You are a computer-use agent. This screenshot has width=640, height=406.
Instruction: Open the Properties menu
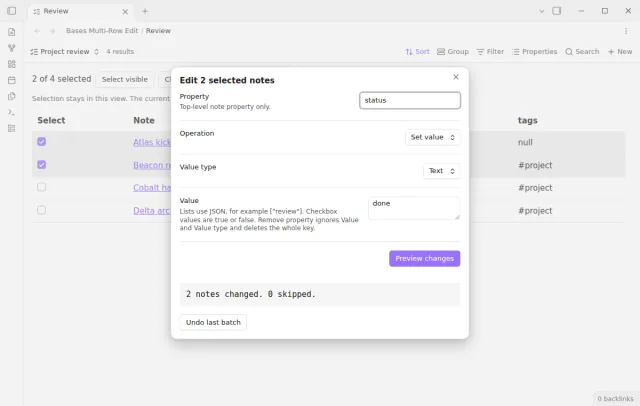pos(535,52)
